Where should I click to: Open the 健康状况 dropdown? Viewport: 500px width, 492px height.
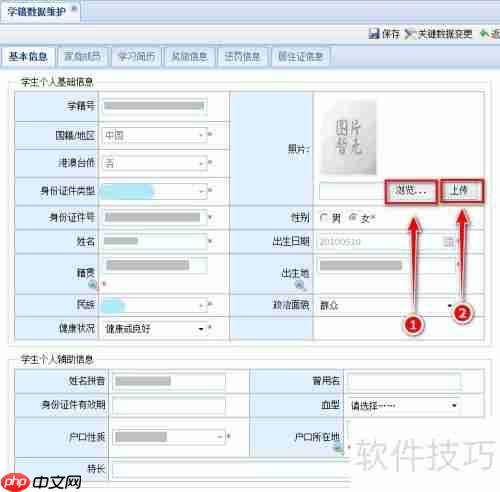pos(155,329)
